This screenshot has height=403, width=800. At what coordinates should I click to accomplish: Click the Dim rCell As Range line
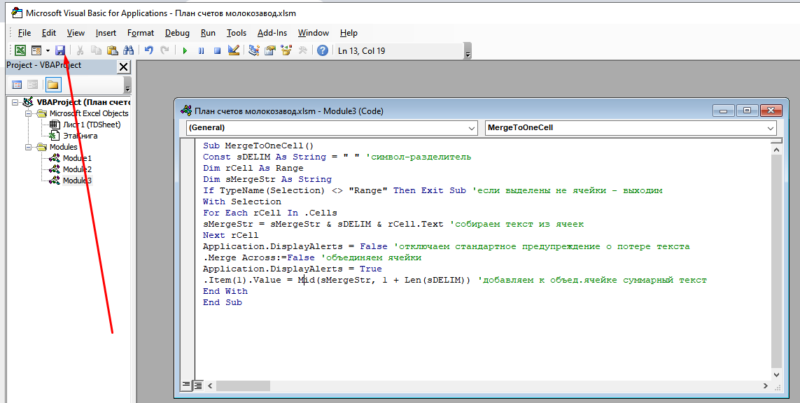click(x=253, y=168)
